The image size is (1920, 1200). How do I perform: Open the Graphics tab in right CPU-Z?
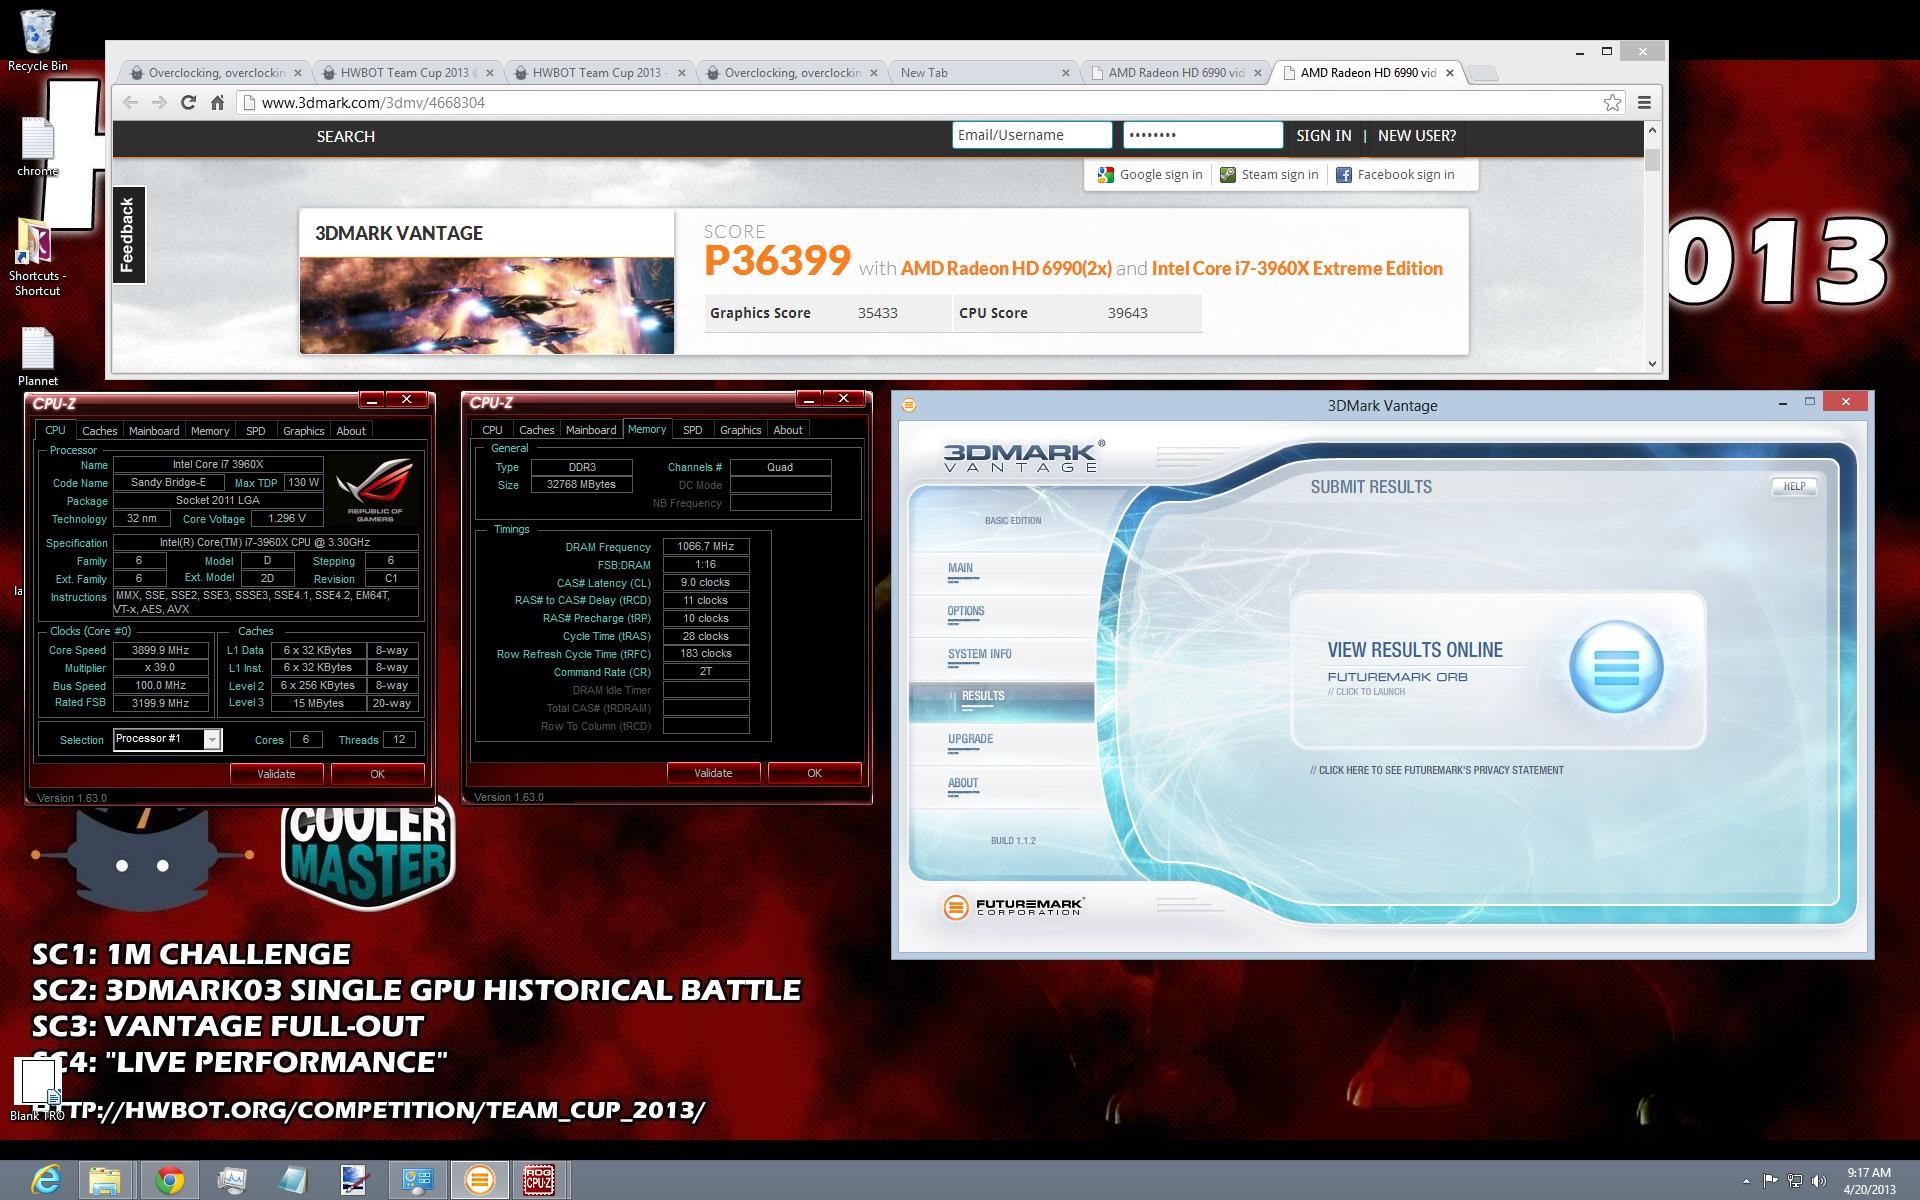(740, 430)
